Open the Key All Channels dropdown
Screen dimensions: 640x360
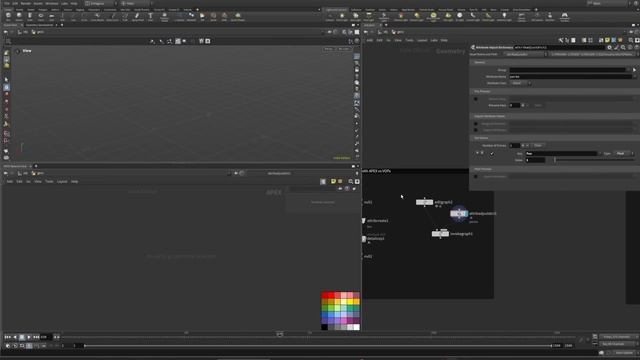[618, 344]
